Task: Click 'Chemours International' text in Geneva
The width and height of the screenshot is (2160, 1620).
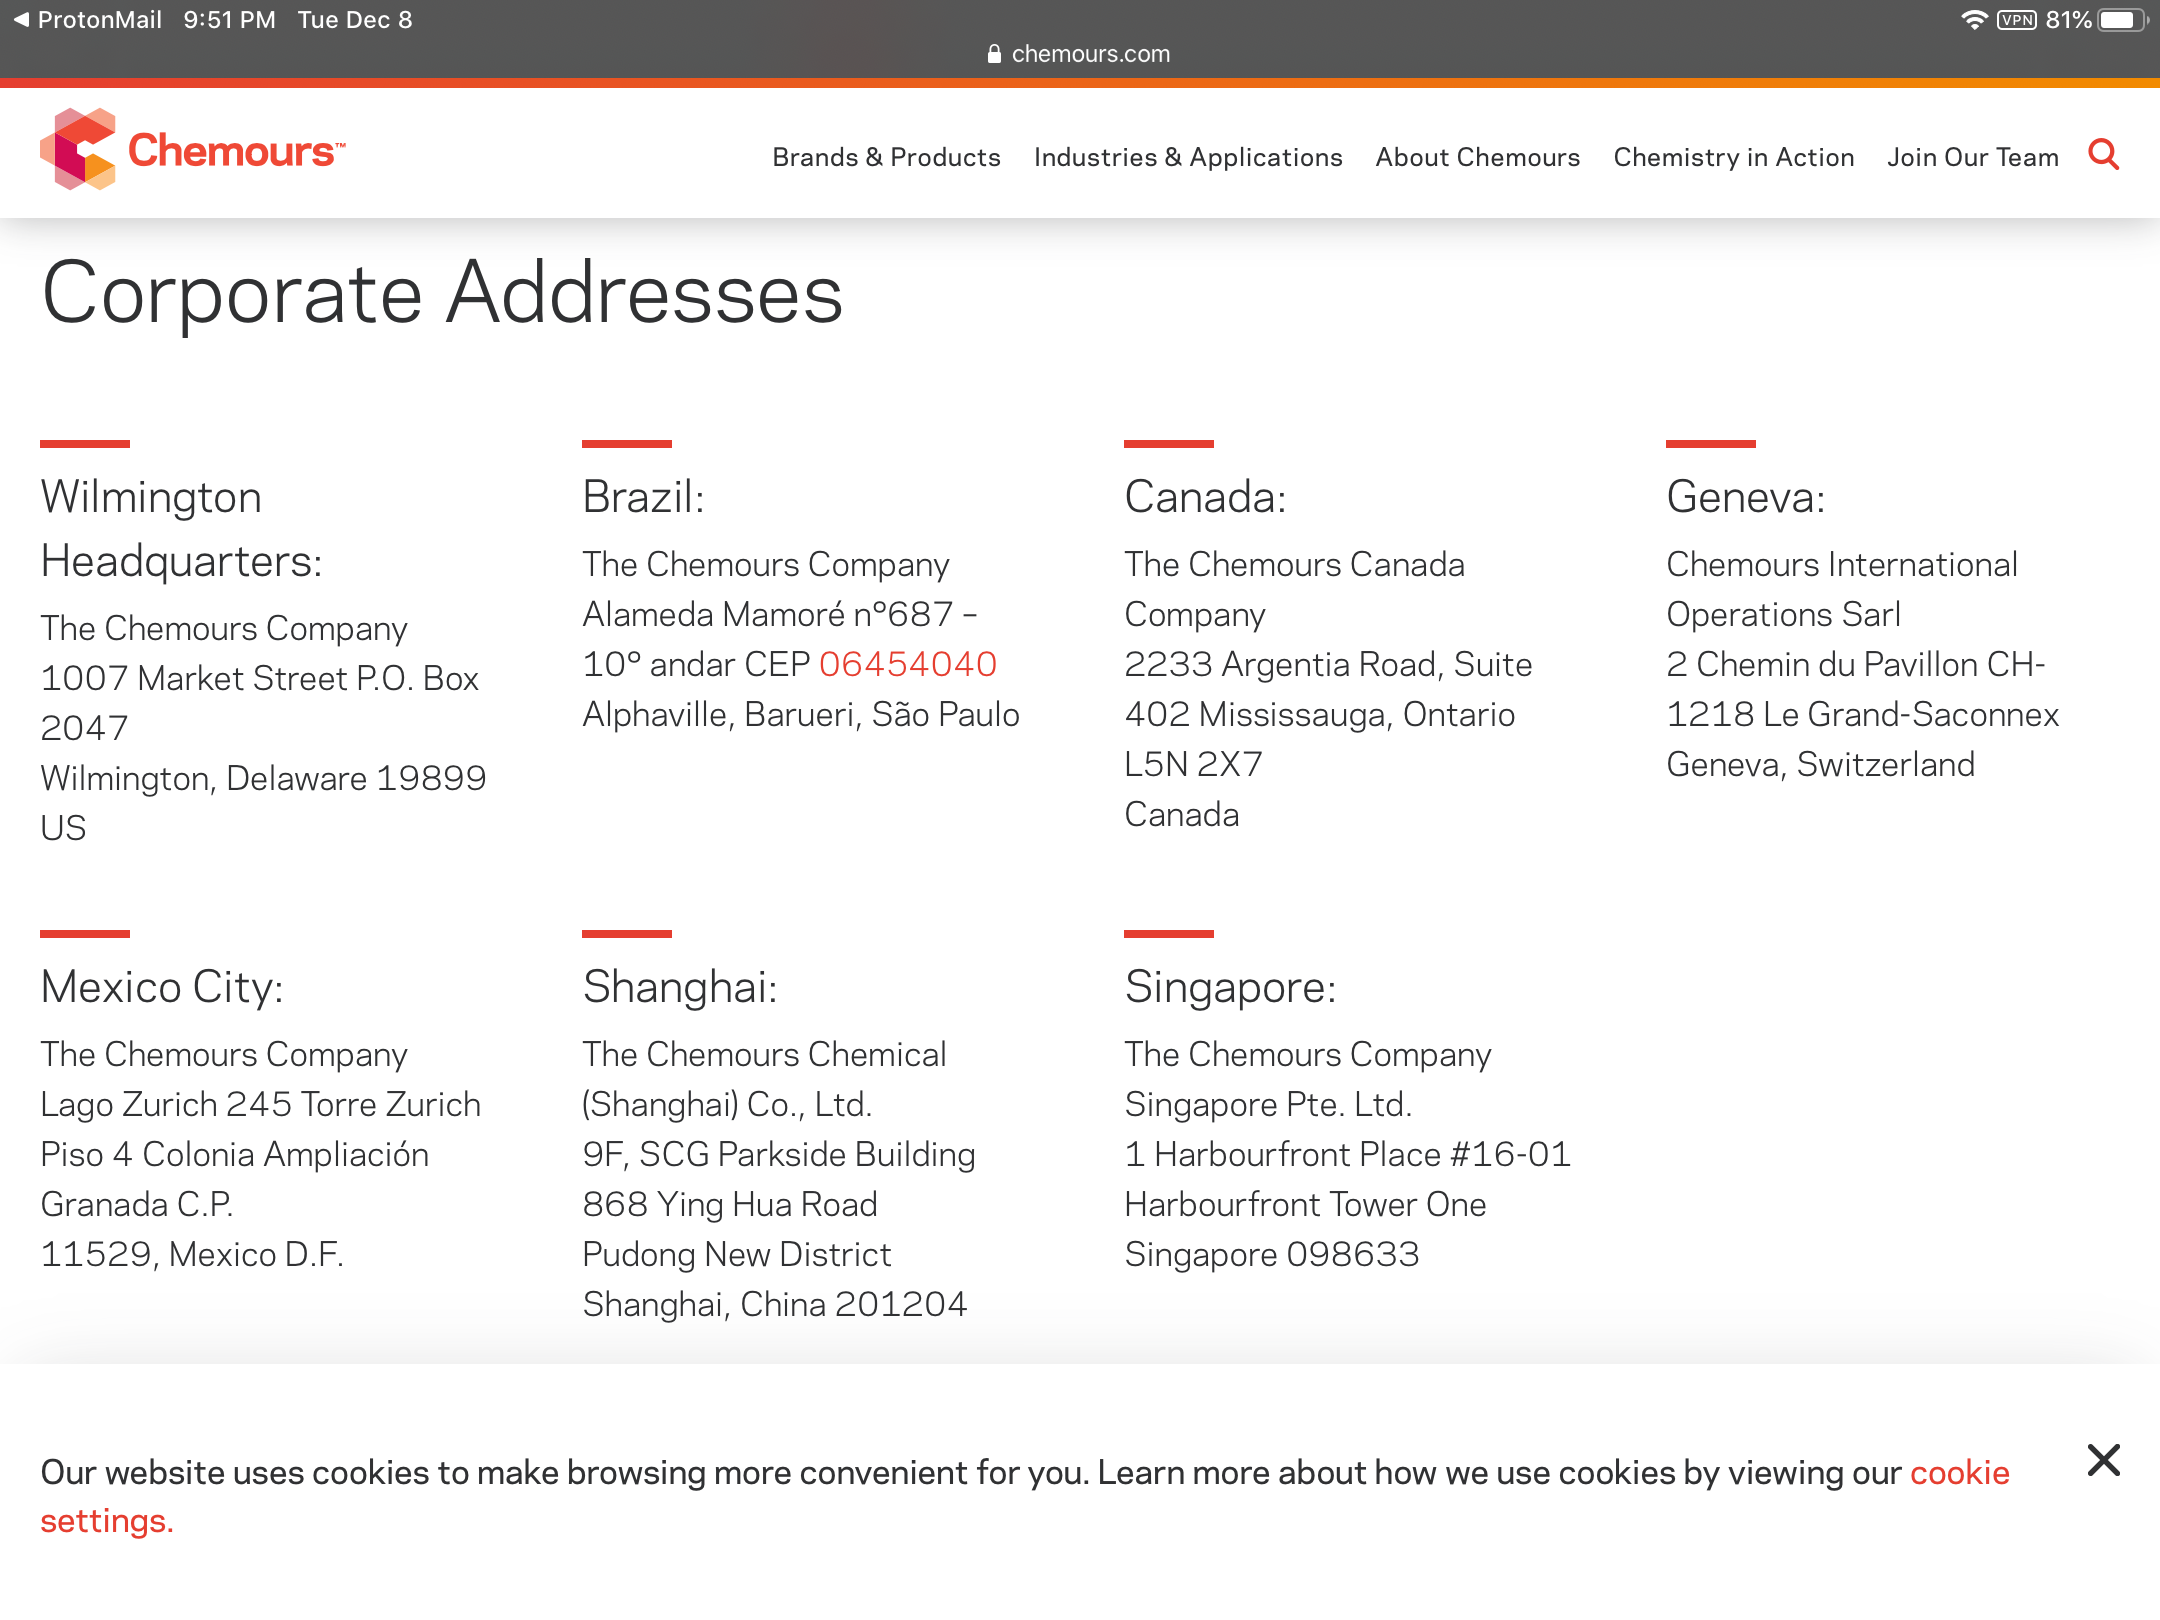Action: (x=1842, y=564)
